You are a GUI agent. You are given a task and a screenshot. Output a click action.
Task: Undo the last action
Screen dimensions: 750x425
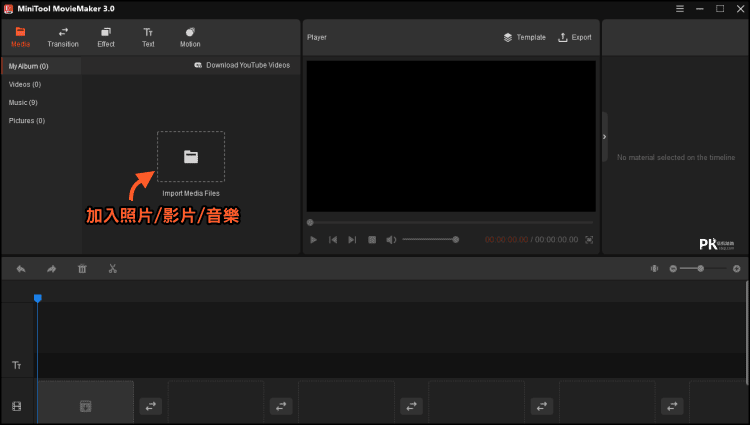[x=21, y=269]
